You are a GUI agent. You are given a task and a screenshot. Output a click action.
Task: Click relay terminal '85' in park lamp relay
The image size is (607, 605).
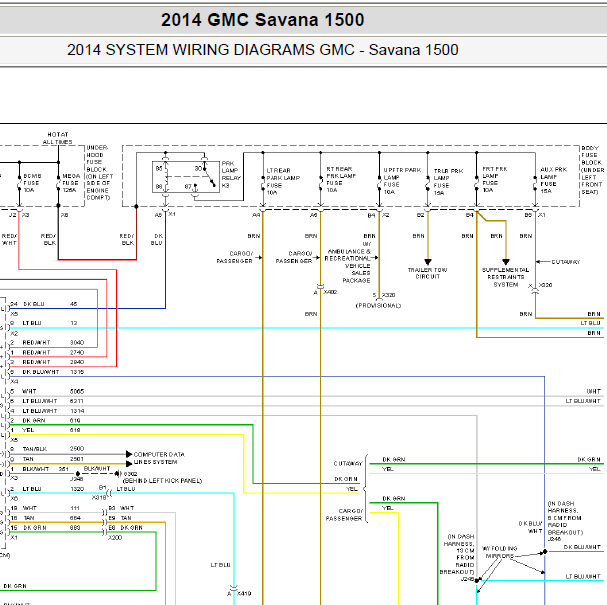[x=159, y=169]
